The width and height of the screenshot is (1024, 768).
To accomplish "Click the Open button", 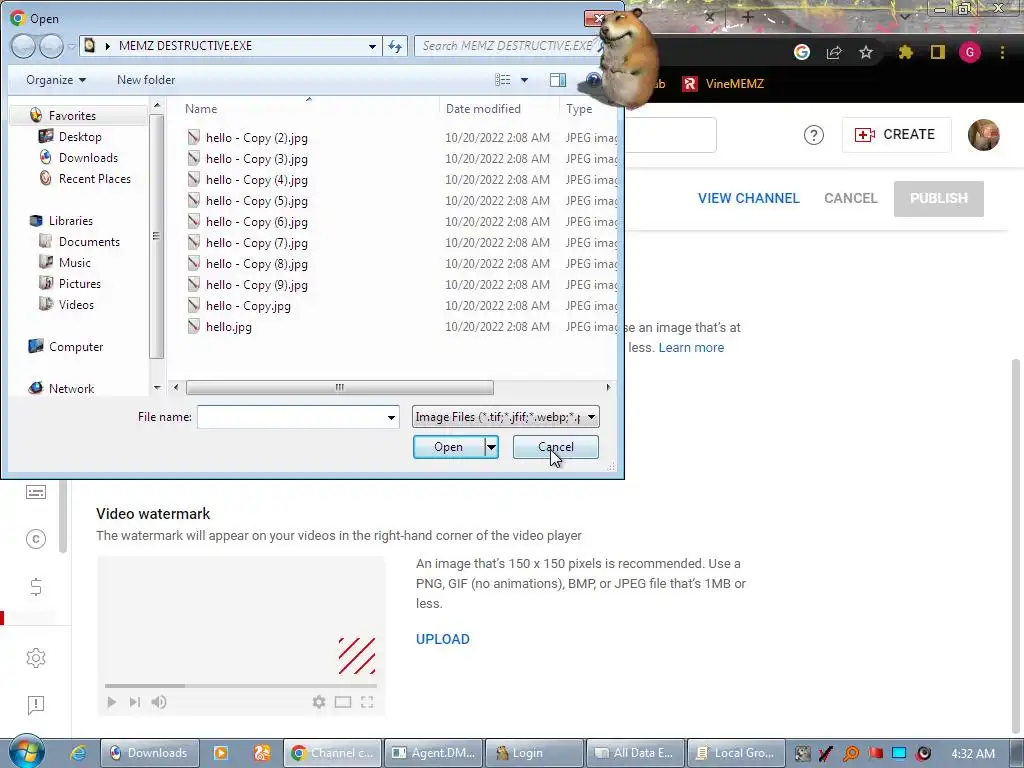I will tap(449, 447).
